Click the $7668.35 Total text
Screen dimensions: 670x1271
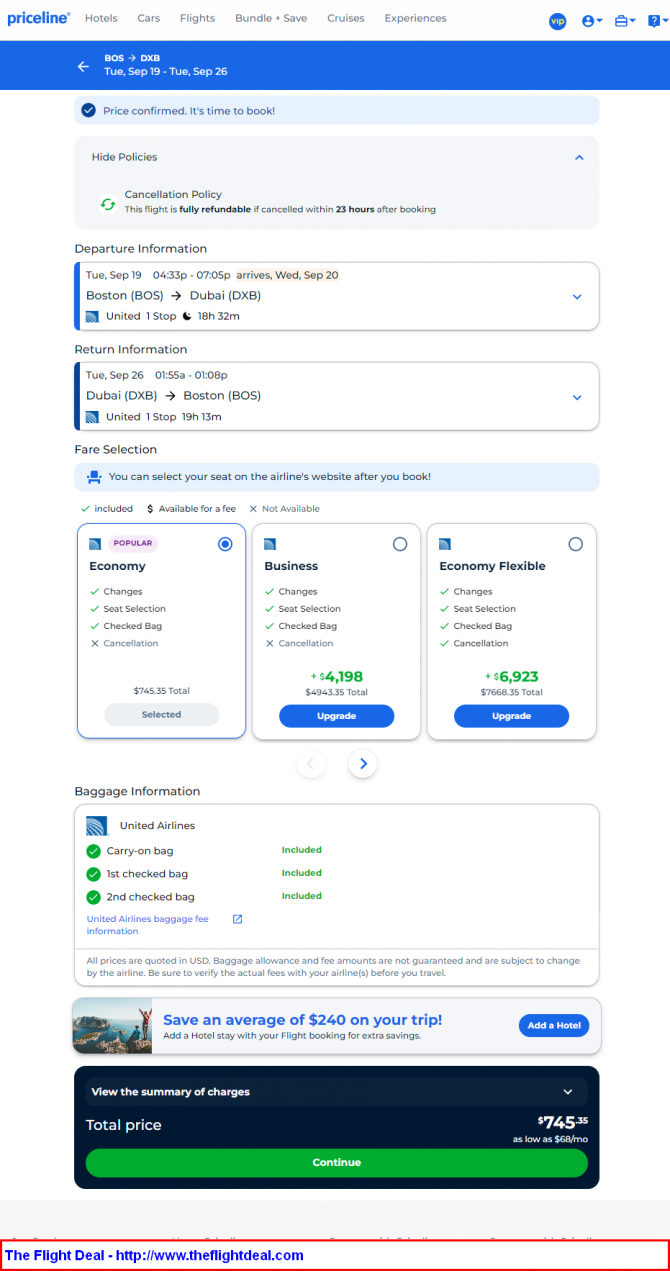[511, 692]
